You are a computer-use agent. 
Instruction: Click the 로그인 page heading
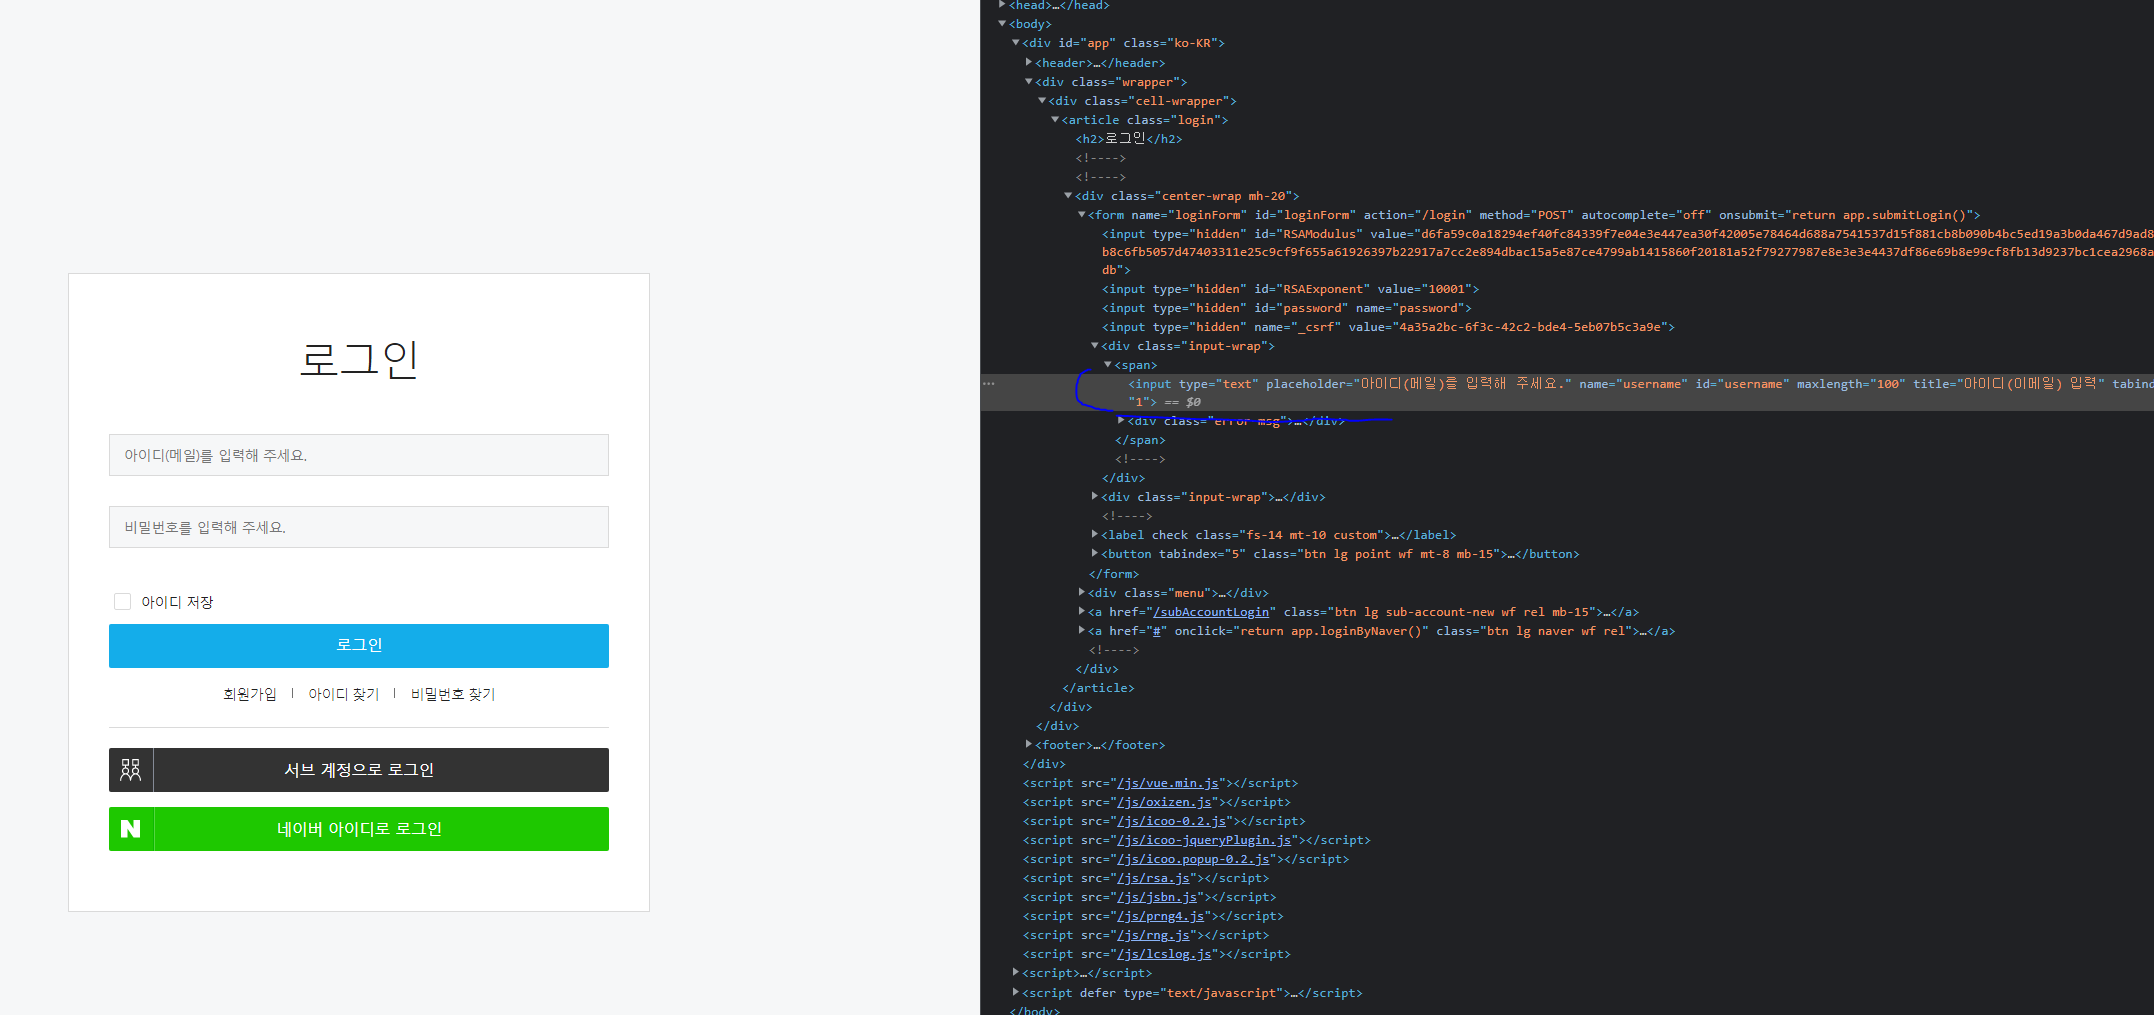click(x=359, y=359)
